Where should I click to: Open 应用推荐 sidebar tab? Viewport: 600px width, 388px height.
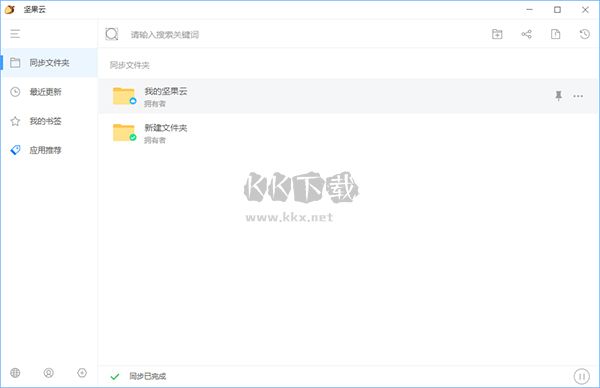(x=49, y=150)
